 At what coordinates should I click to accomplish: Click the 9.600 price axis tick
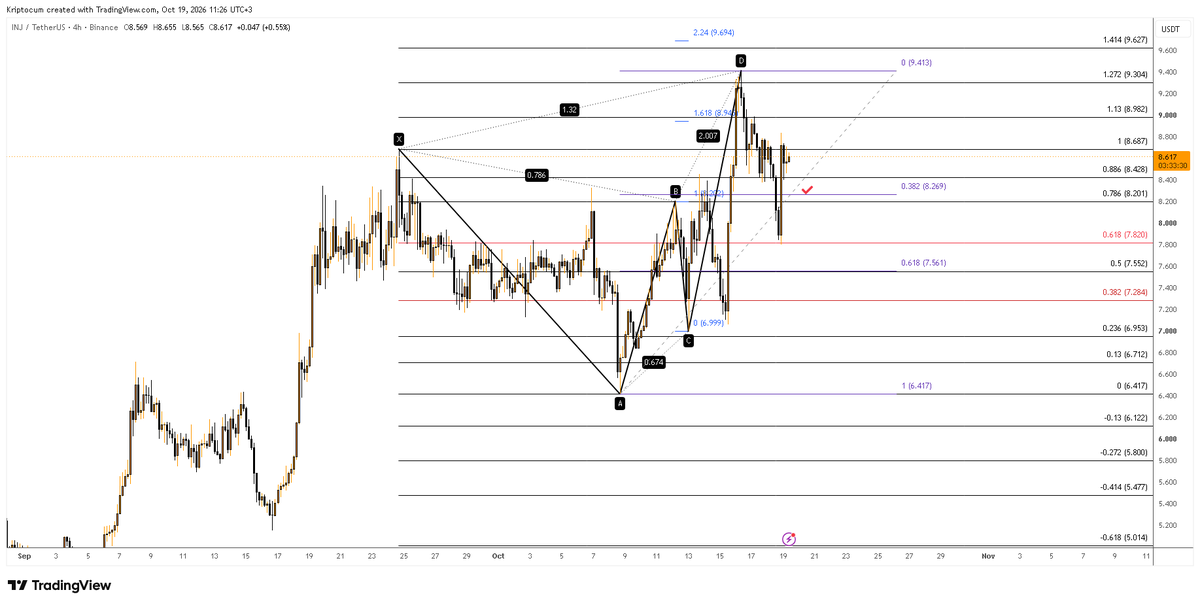pos(1166,50)
